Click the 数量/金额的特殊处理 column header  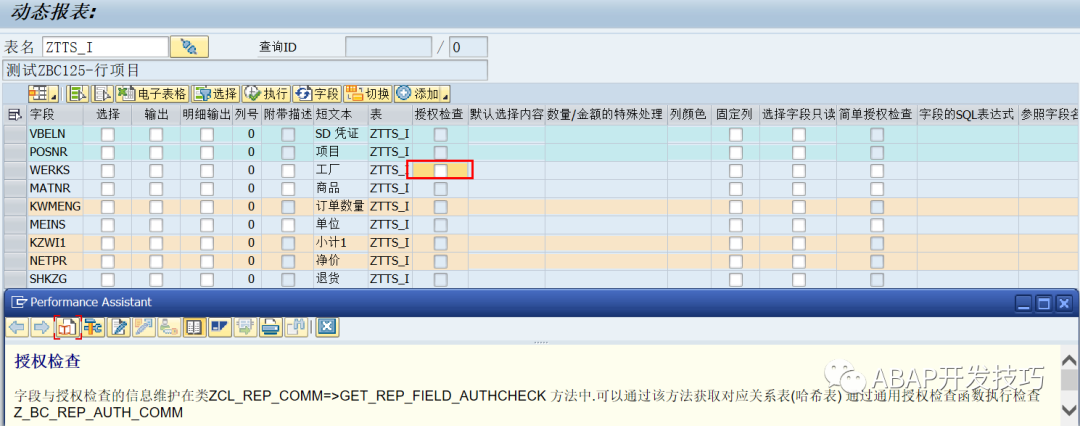[606, 114]
